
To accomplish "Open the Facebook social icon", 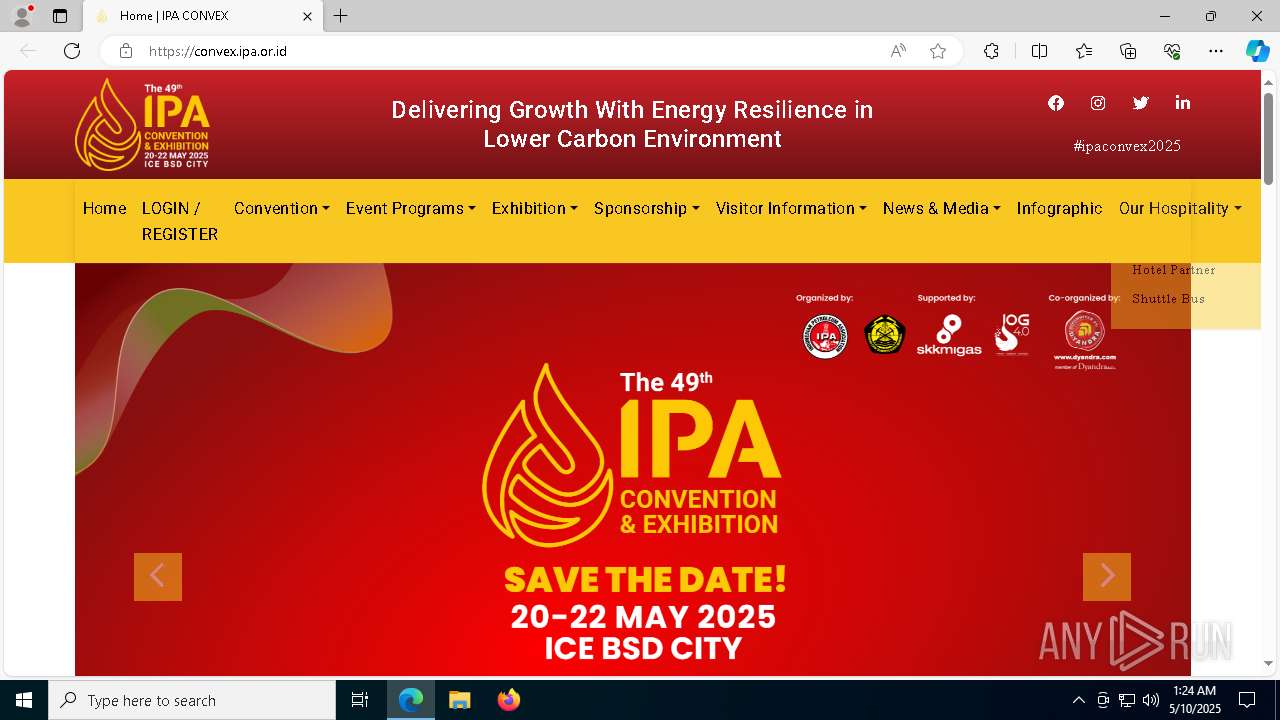I will coord(1056,103).
